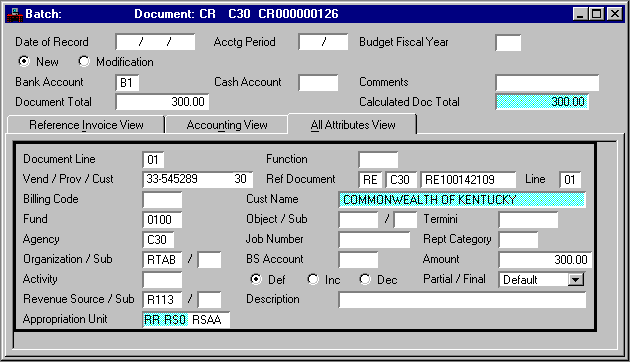The height and width of the screenshot is (362, 630).
Task: Click the Budget Fiscal Year field
Action: [508, 43]
